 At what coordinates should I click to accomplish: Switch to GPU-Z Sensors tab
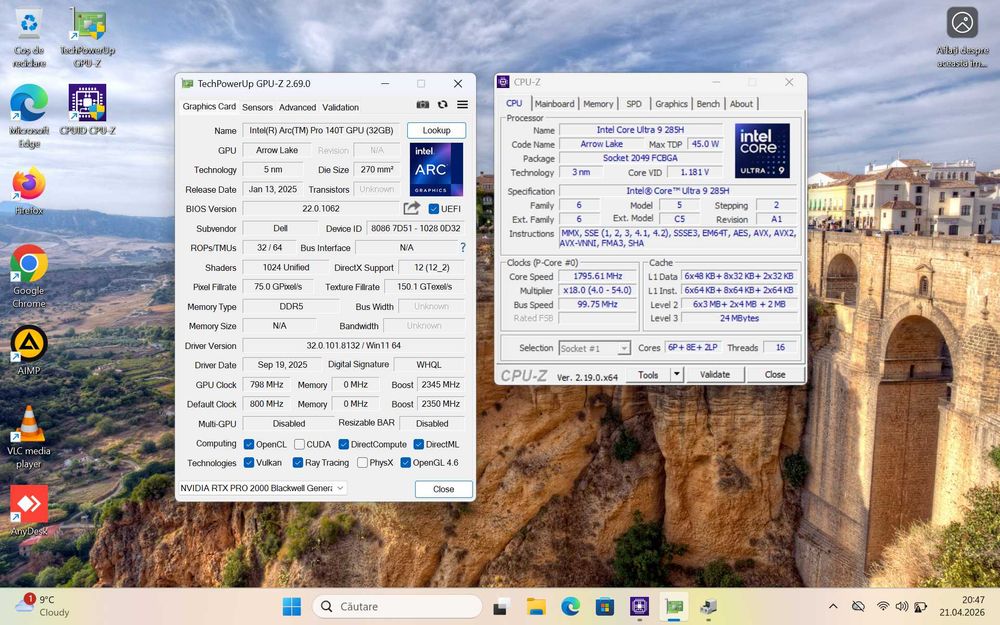(257, 107)
